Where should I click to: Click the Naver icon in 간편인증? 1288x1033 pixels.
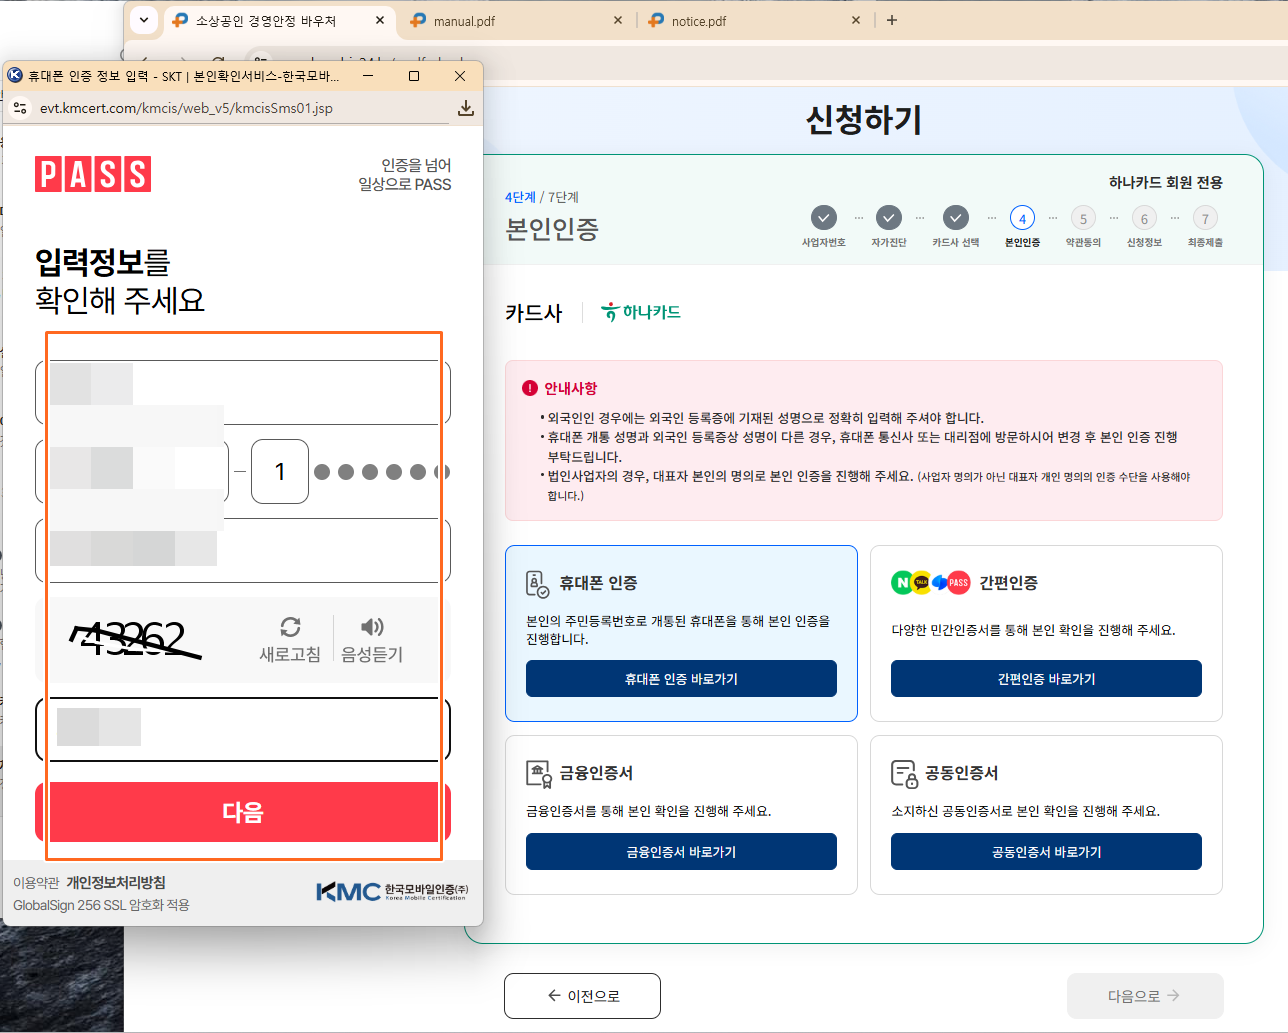pos(903,582)
